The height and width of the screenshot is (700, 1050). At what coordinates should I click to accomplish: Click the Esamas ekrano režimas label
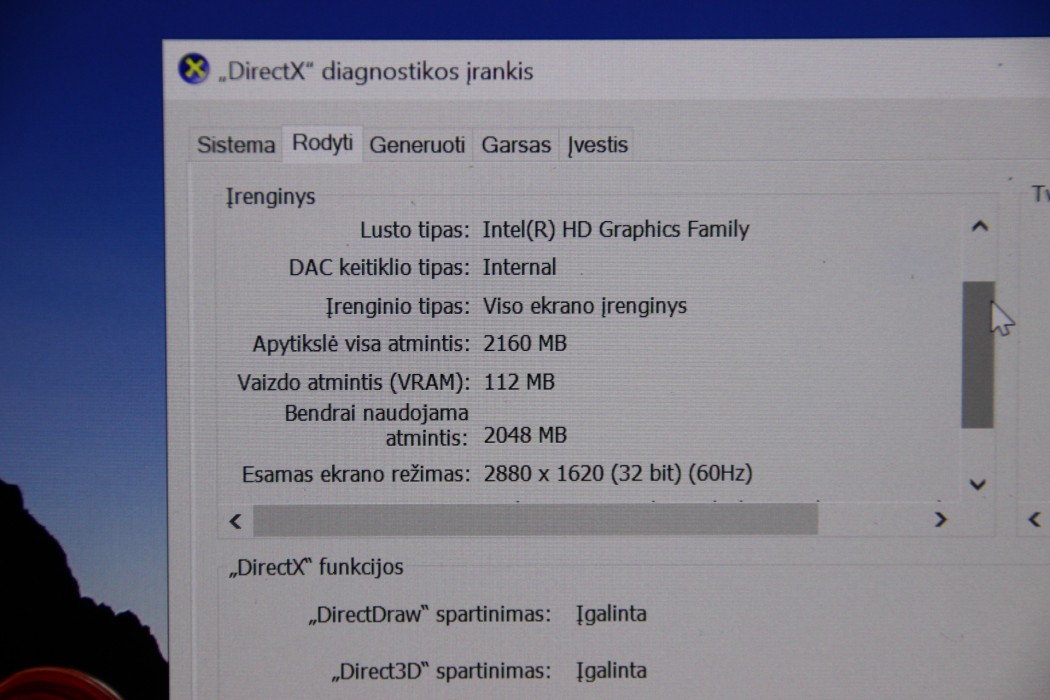coord(356,474)
